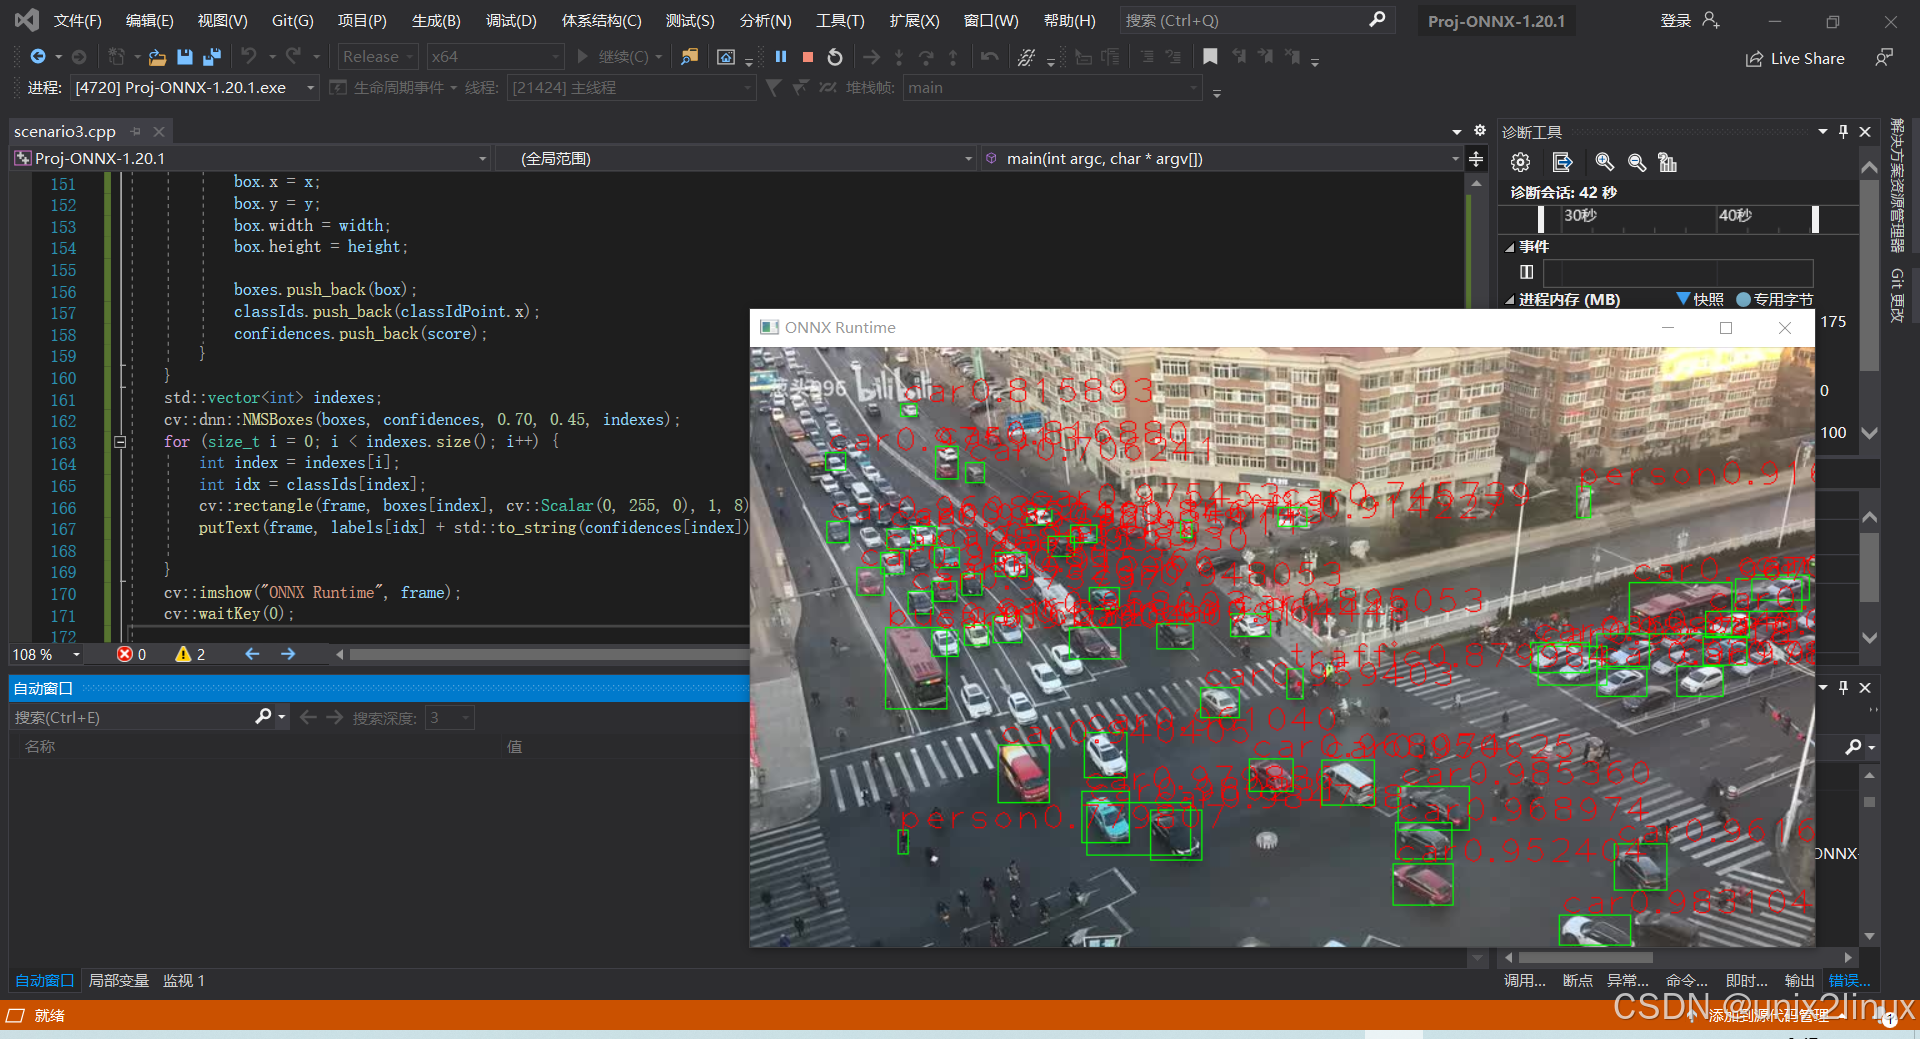Click the timeline right selection handle
This screenshot has height=1039, width=1920.
(1815, 218)
